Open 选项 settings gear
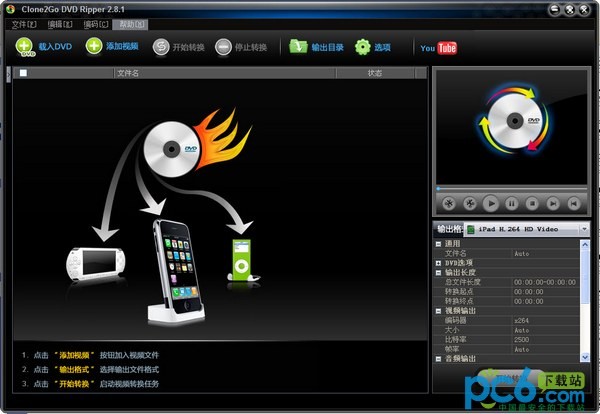The image size is (600, 414). [x=373, y=47]
